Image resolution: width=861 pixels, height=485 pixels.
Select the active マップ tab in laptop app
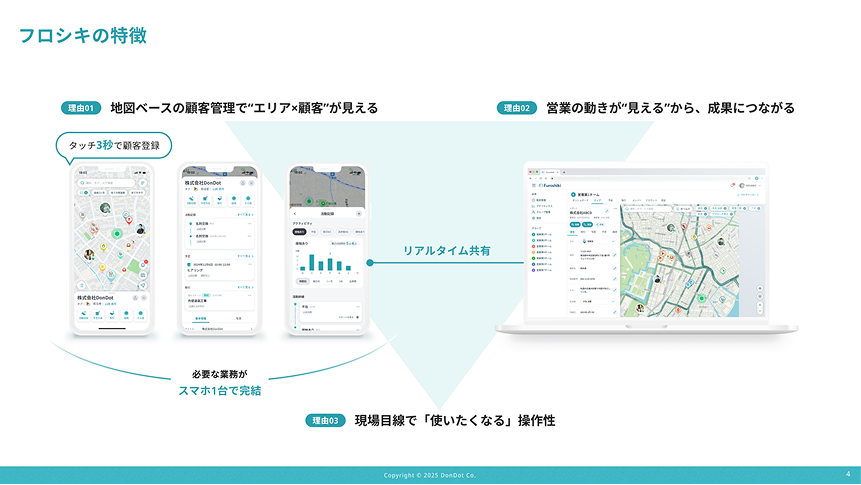(x=597, y=200)
